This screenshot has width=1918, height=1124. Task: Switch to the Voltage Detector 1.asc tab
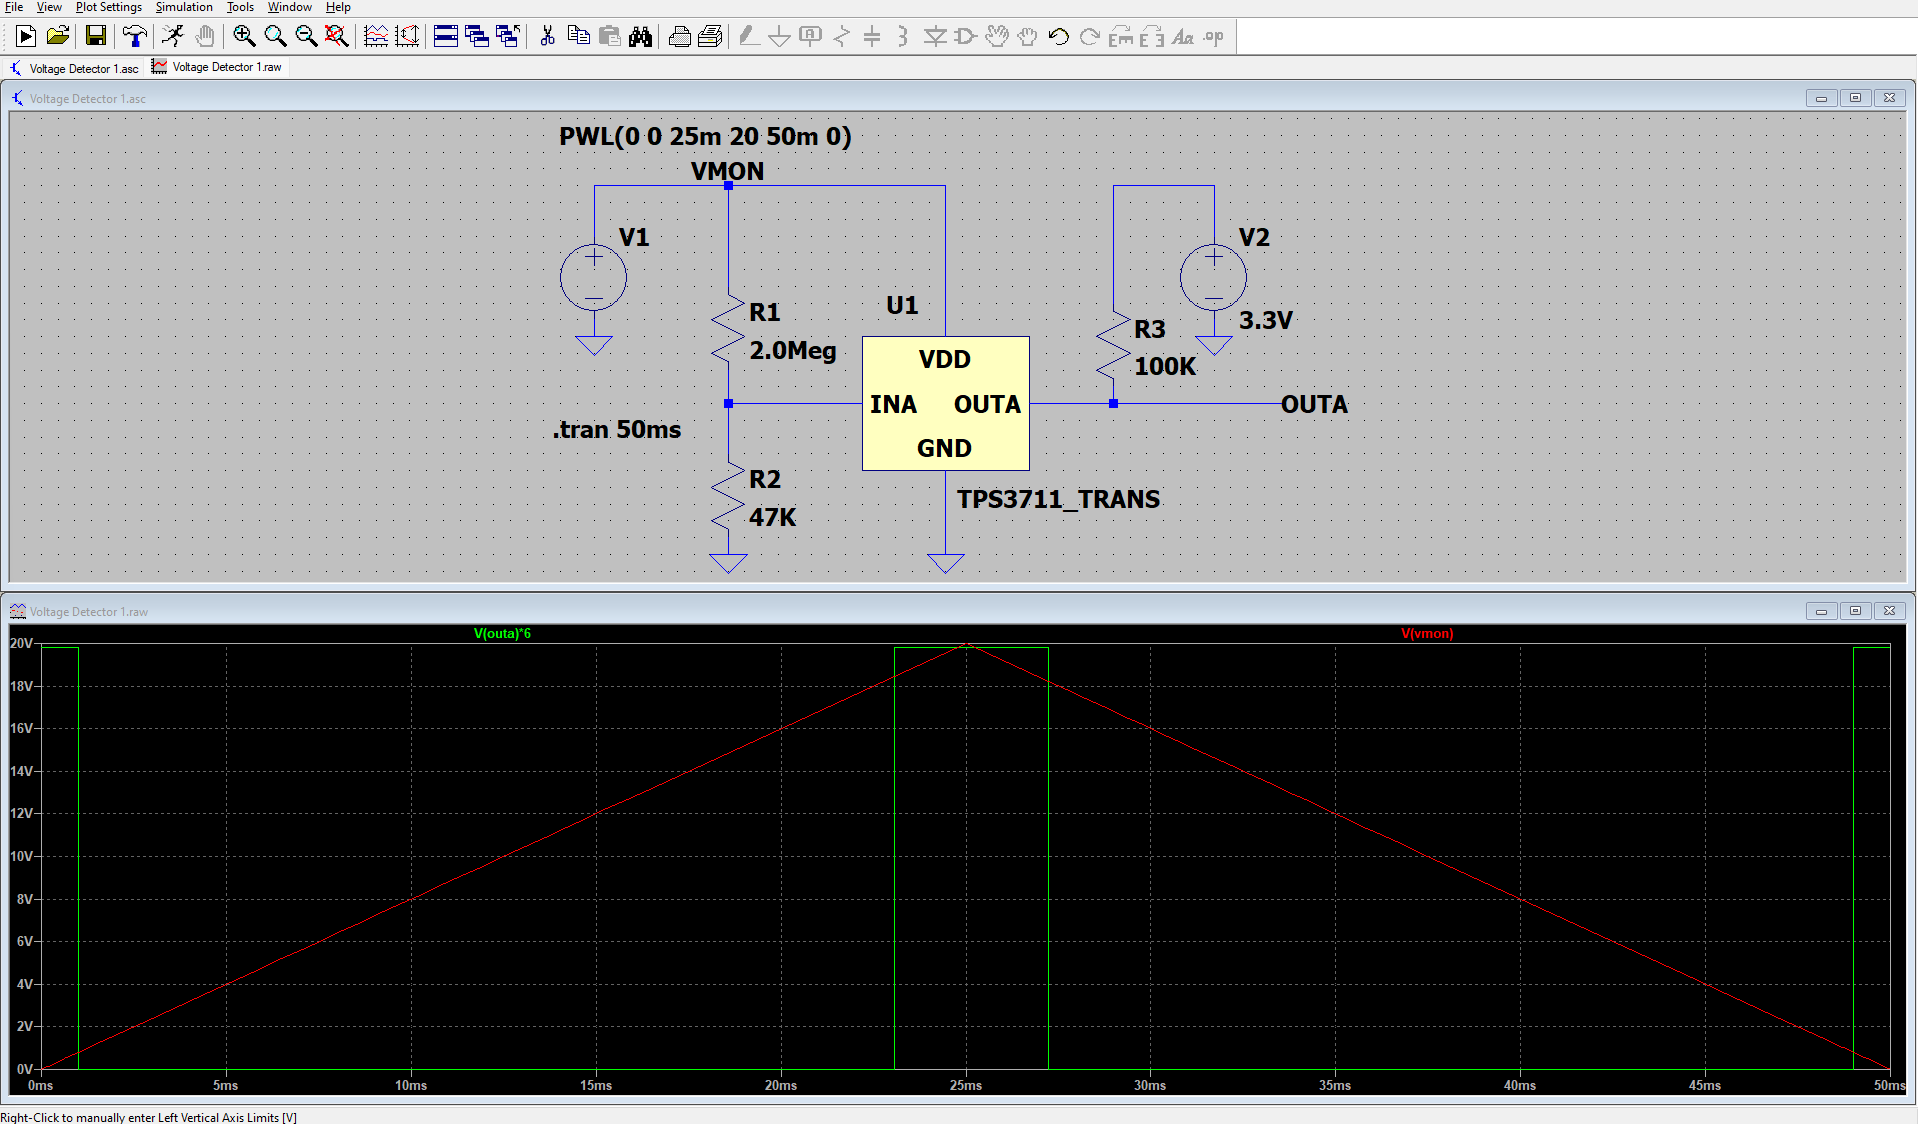74,68
